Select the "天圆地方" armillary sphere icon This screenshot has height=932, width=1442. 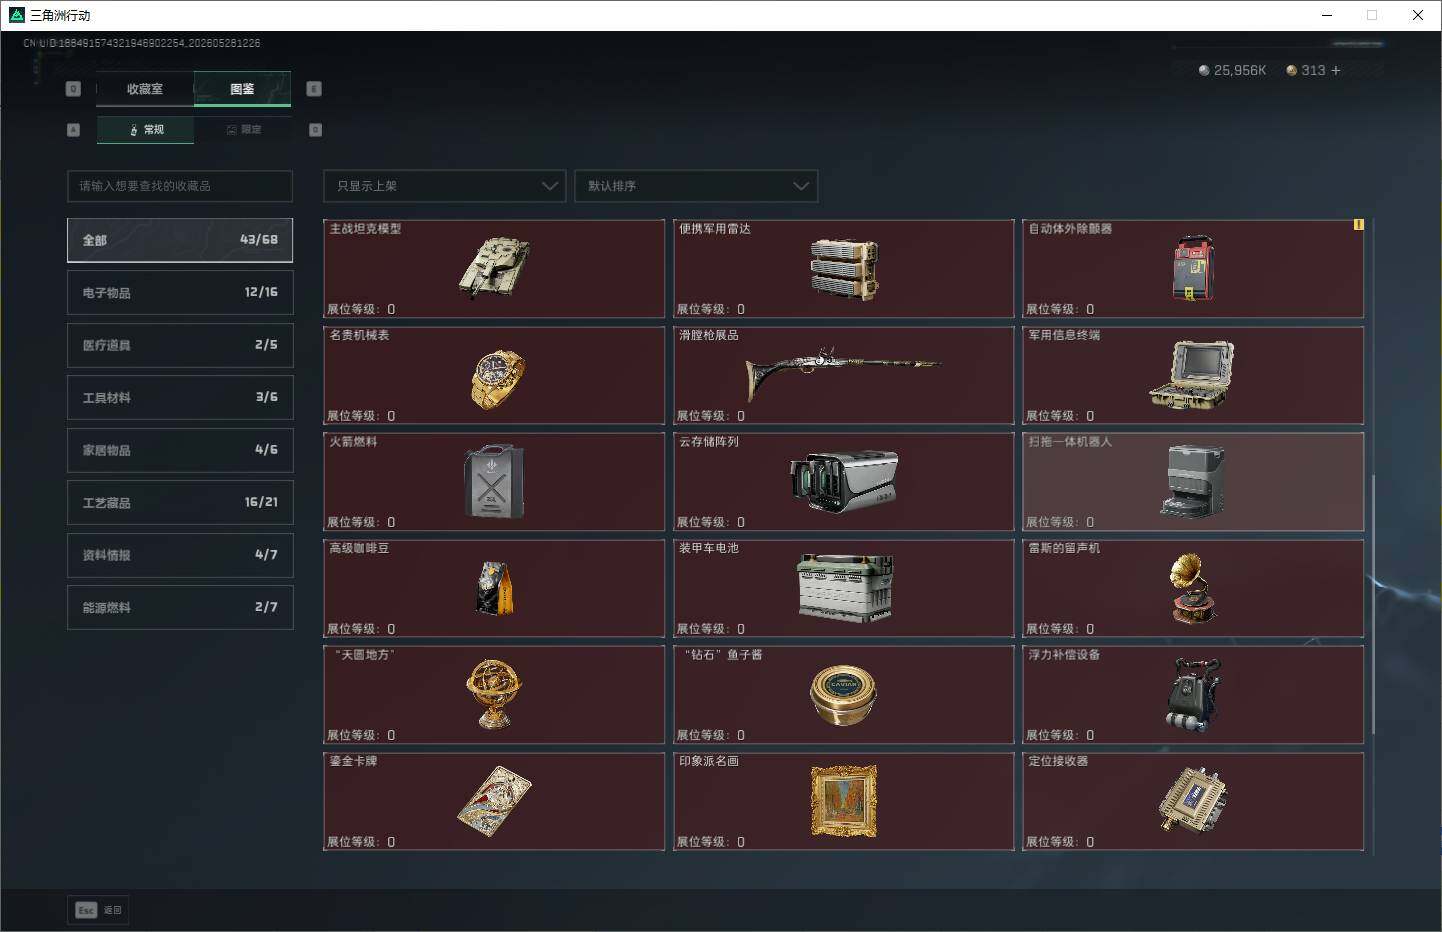coord(494,694)
